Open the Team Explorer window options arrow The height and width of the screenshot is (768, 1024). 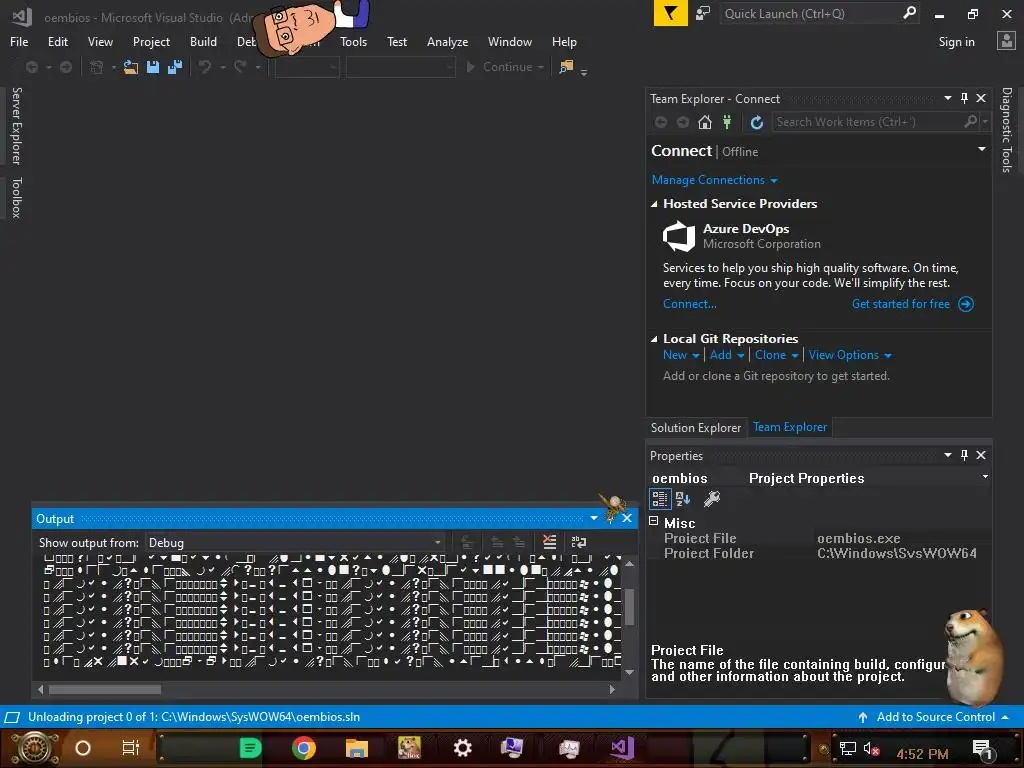(x=948, y=98)
